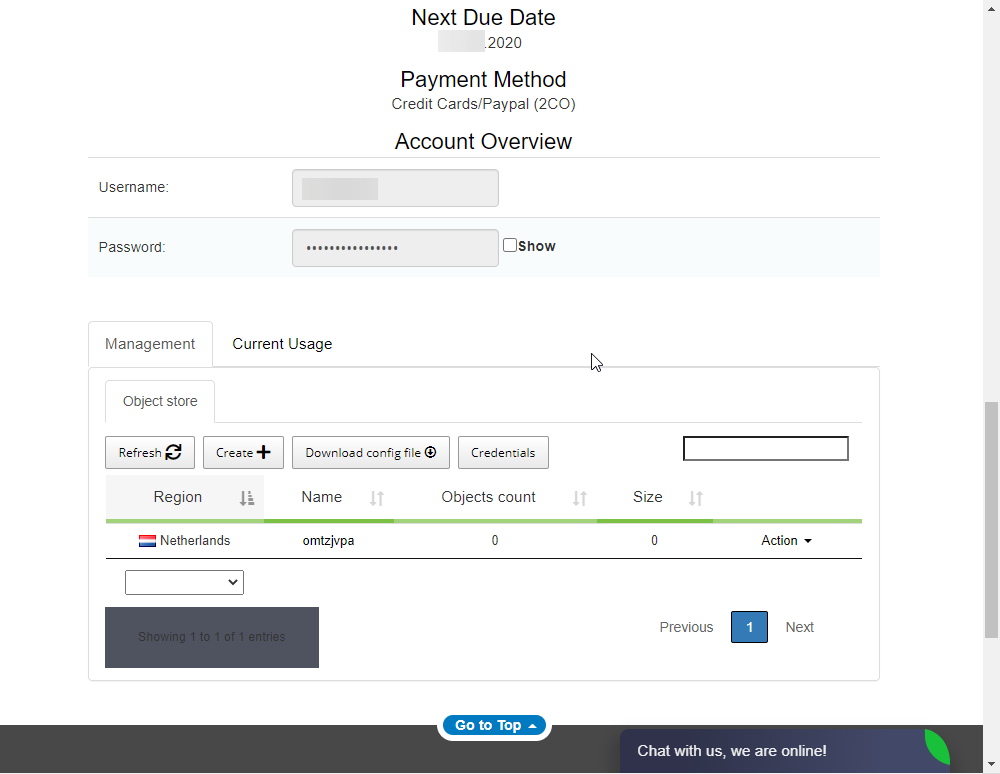
Task: Click the Previous pagination link
Action: (x=686, y=627)
